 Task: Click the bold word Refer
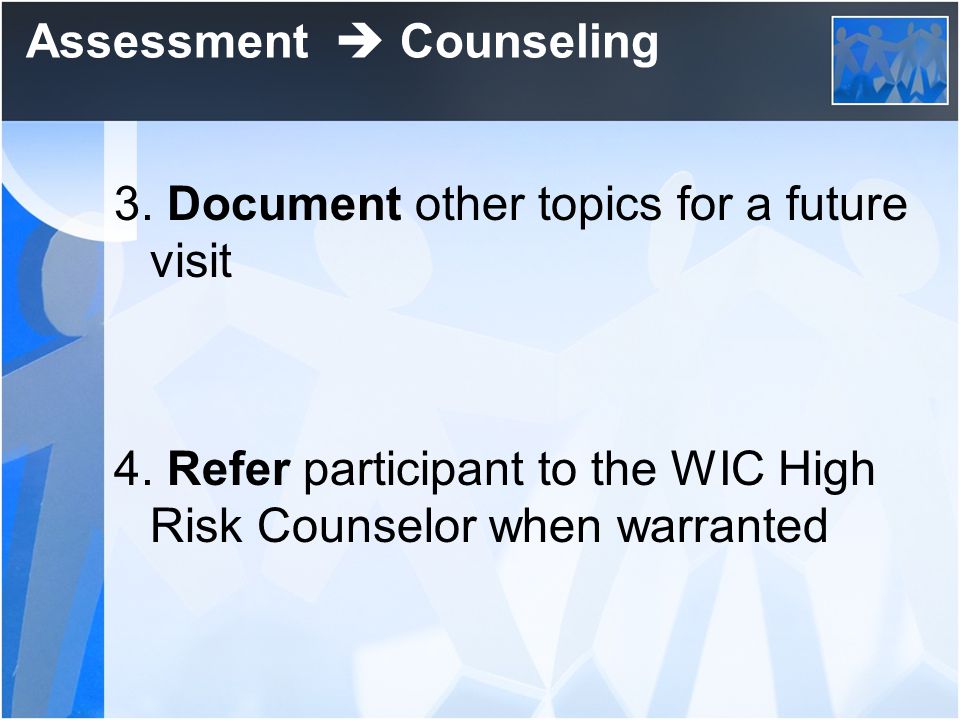[229, 469]
